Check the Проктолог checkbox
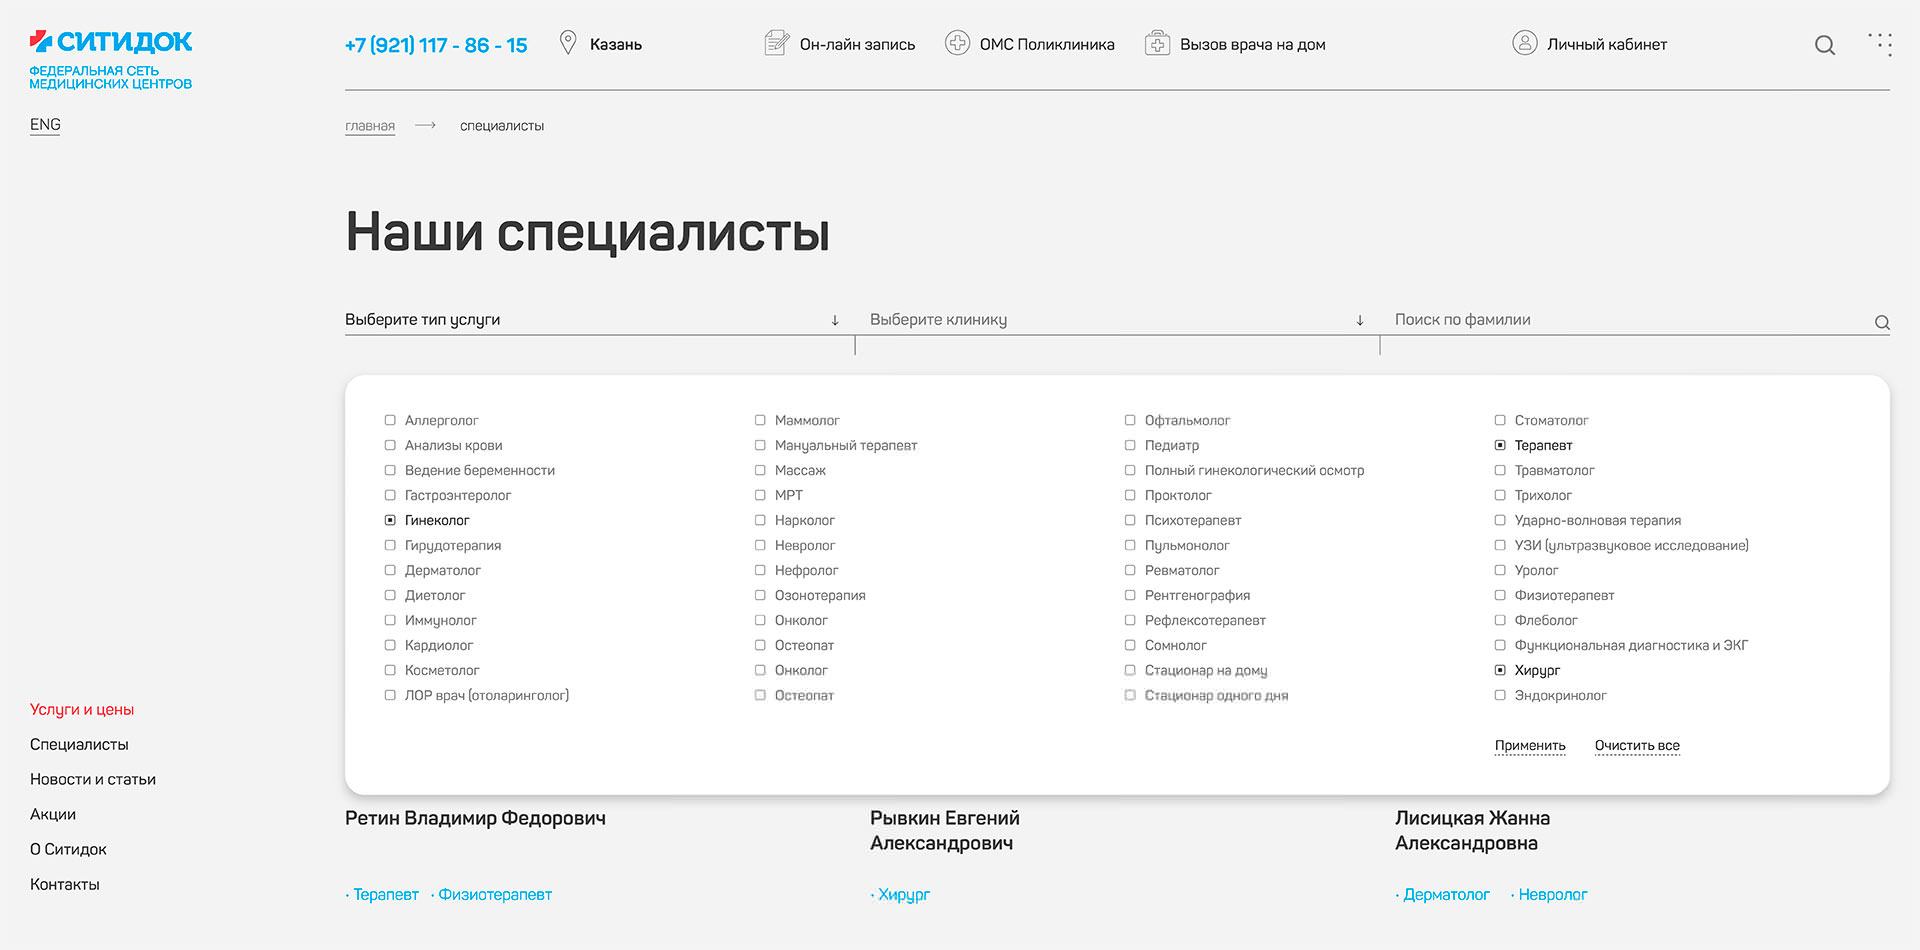This screenshot has width=1920, height=950. tap(1130, 495)
